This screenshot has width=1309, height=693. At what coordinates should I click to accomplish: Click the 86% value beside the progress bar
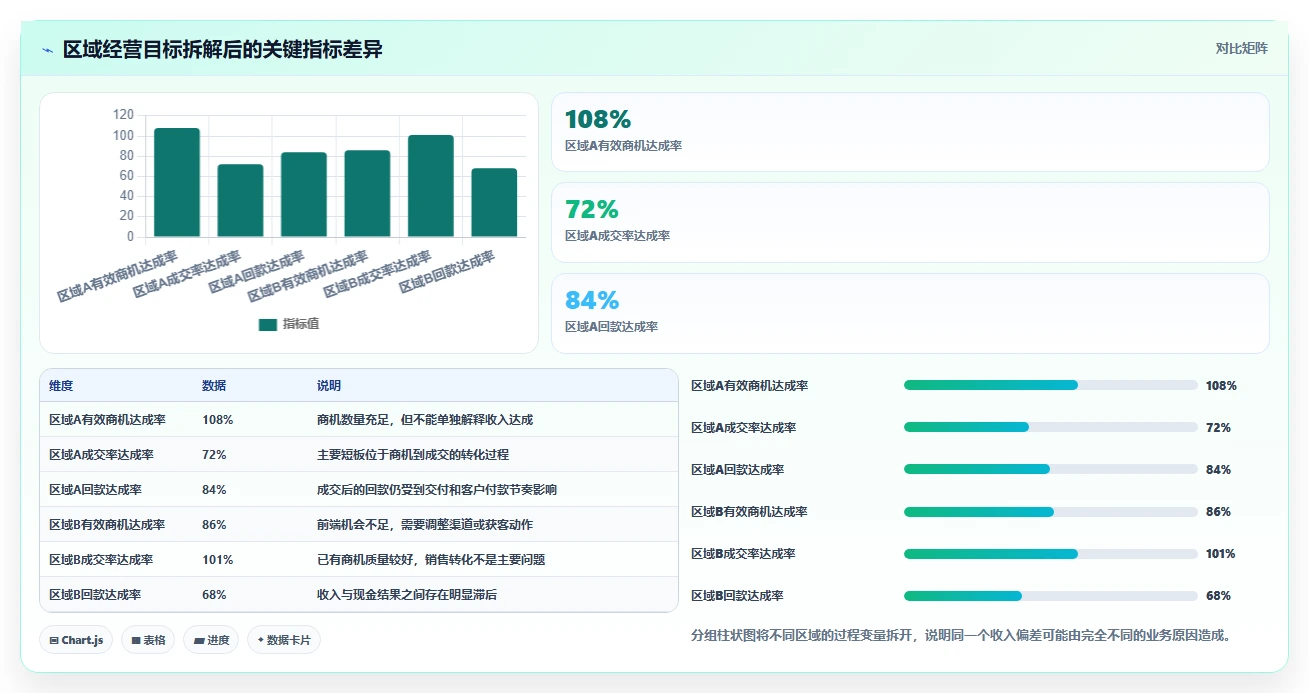pos(1218,511)
